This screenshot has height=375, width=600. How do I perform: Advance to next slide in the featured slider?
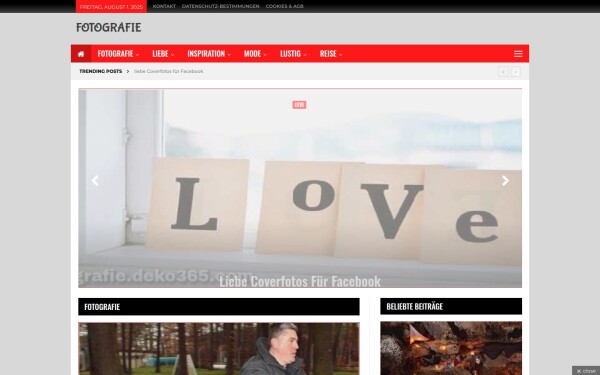click(505, 181)
